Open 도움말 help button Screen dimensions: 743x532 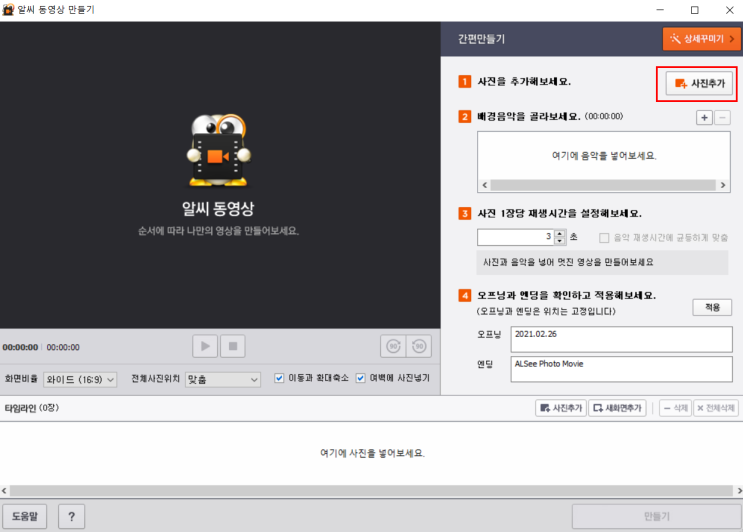[25, 516]
